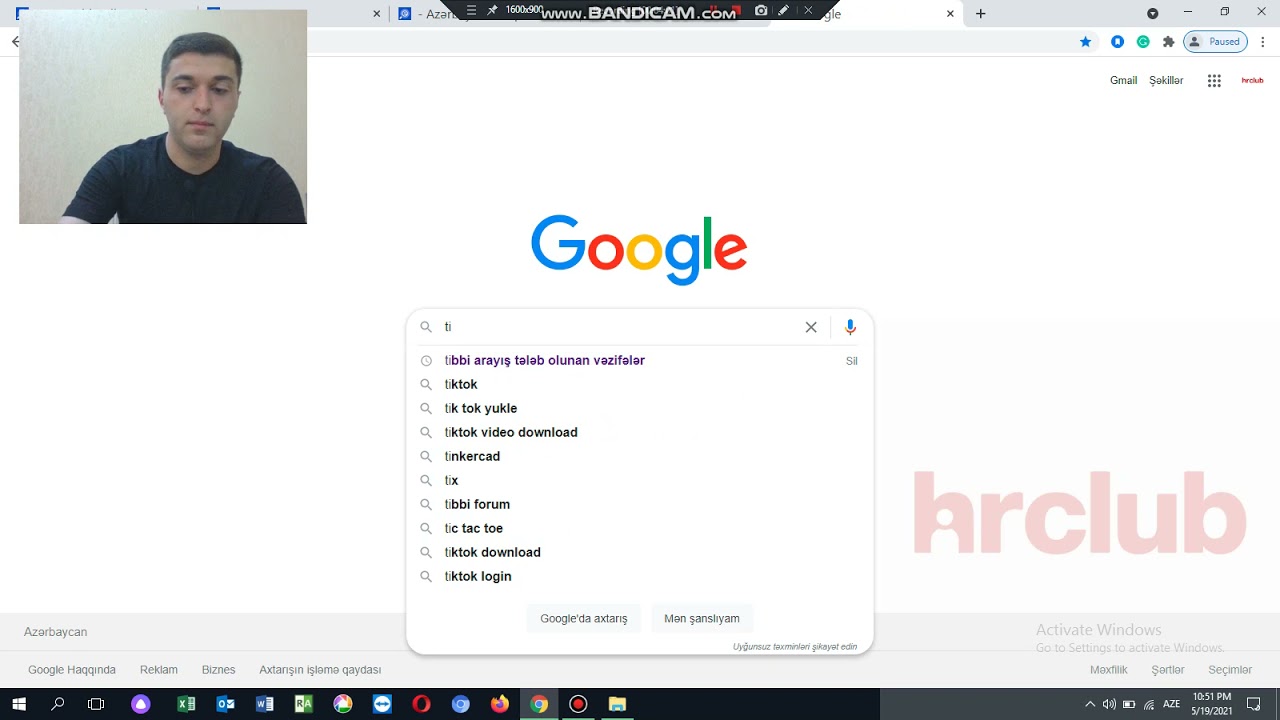Open the Bandicam menu lines icon

471,11
